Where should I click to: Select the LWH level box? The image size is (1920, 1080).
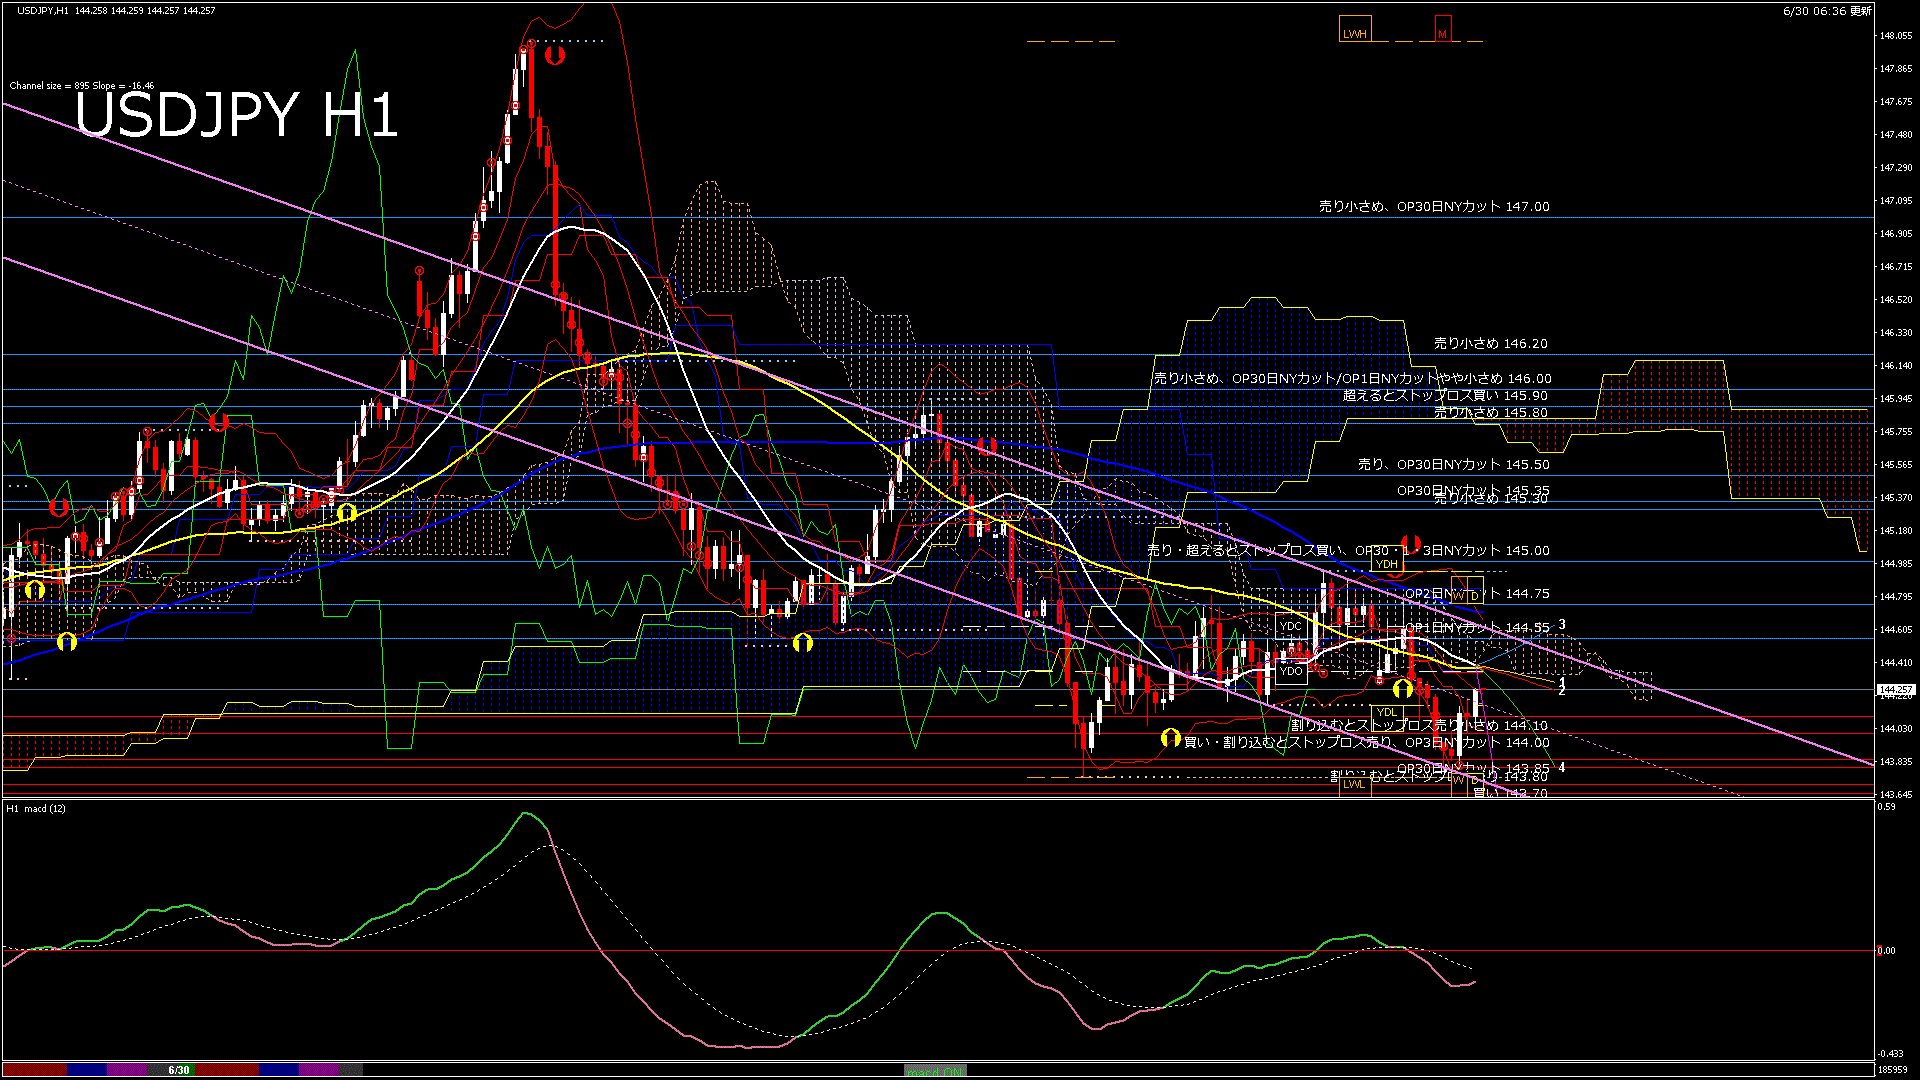pyautogui.click(x=1355, y=30)
